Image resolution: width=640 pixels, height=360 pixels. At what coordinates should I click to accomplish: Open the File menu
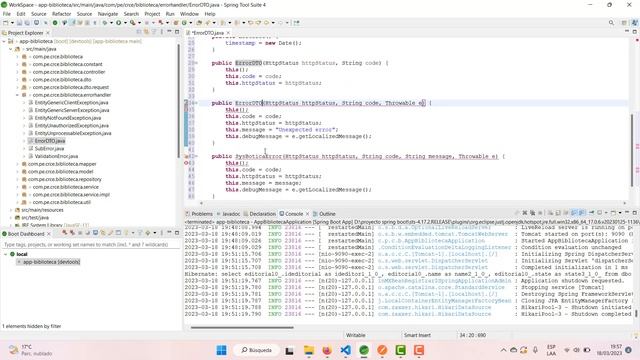coord(7,14)
